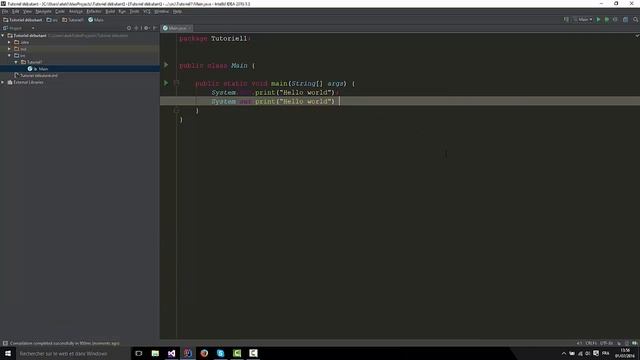Screen dimensions: 640x360
Task: Open File Explorer from taskbar
Action: [x=155, y=353]
